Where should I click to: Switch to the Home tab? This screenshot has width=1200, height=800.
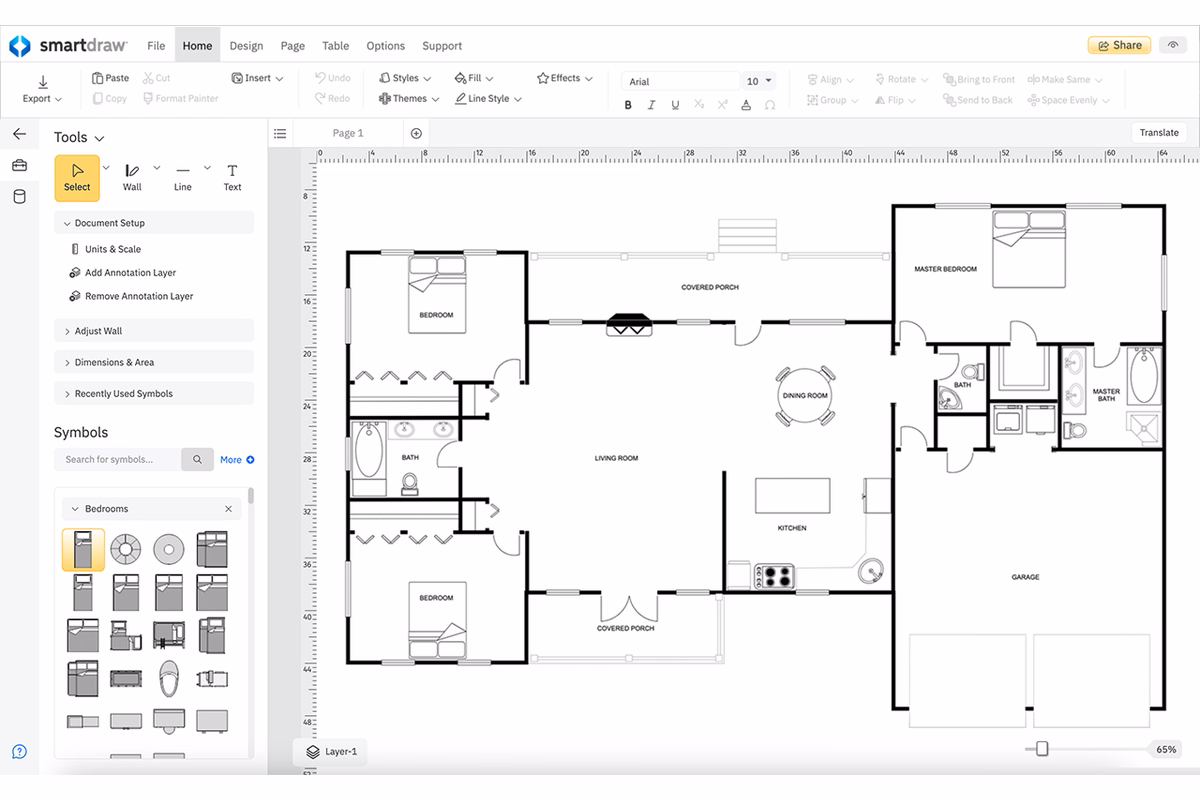click(197, 46)
